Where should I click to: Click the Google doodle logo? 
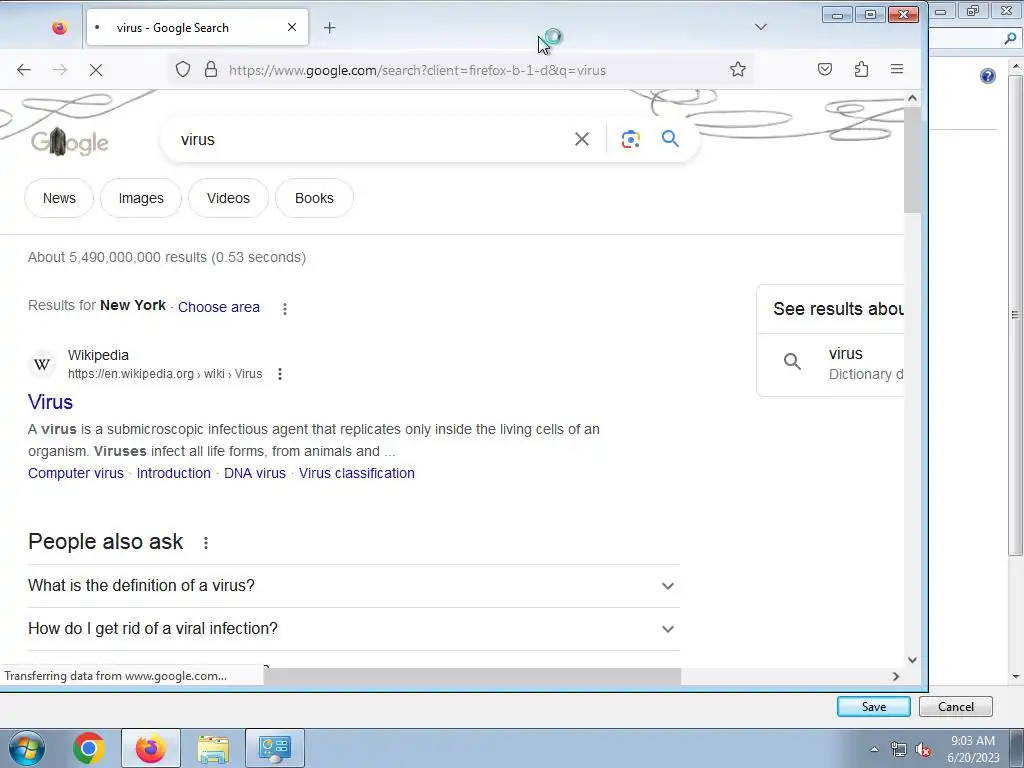70,142
